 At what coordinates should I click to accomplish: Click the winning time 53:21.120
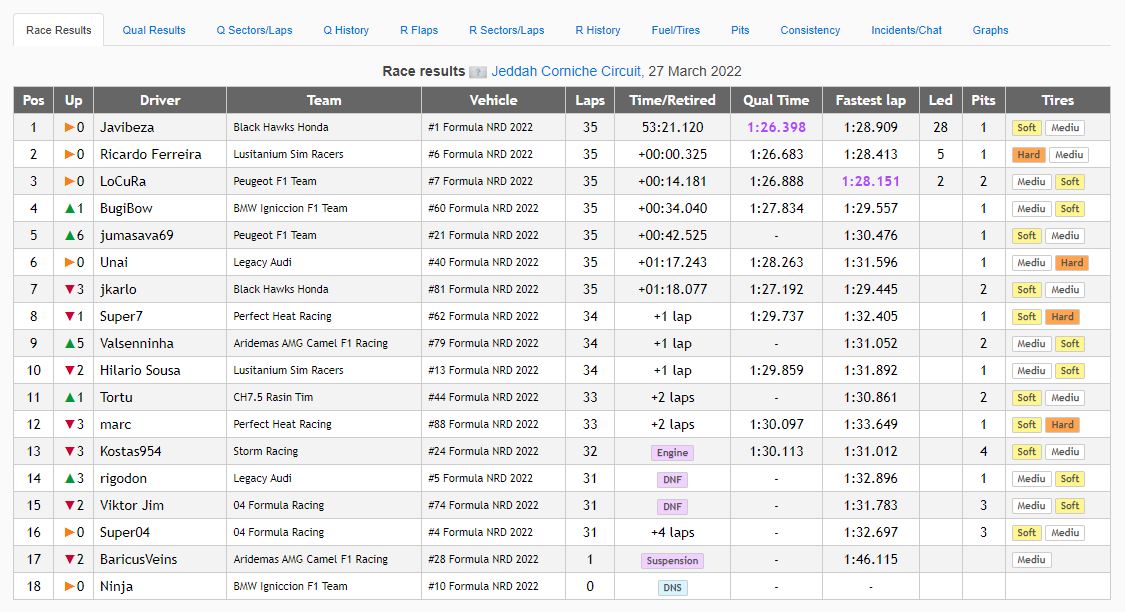[672, 127]
